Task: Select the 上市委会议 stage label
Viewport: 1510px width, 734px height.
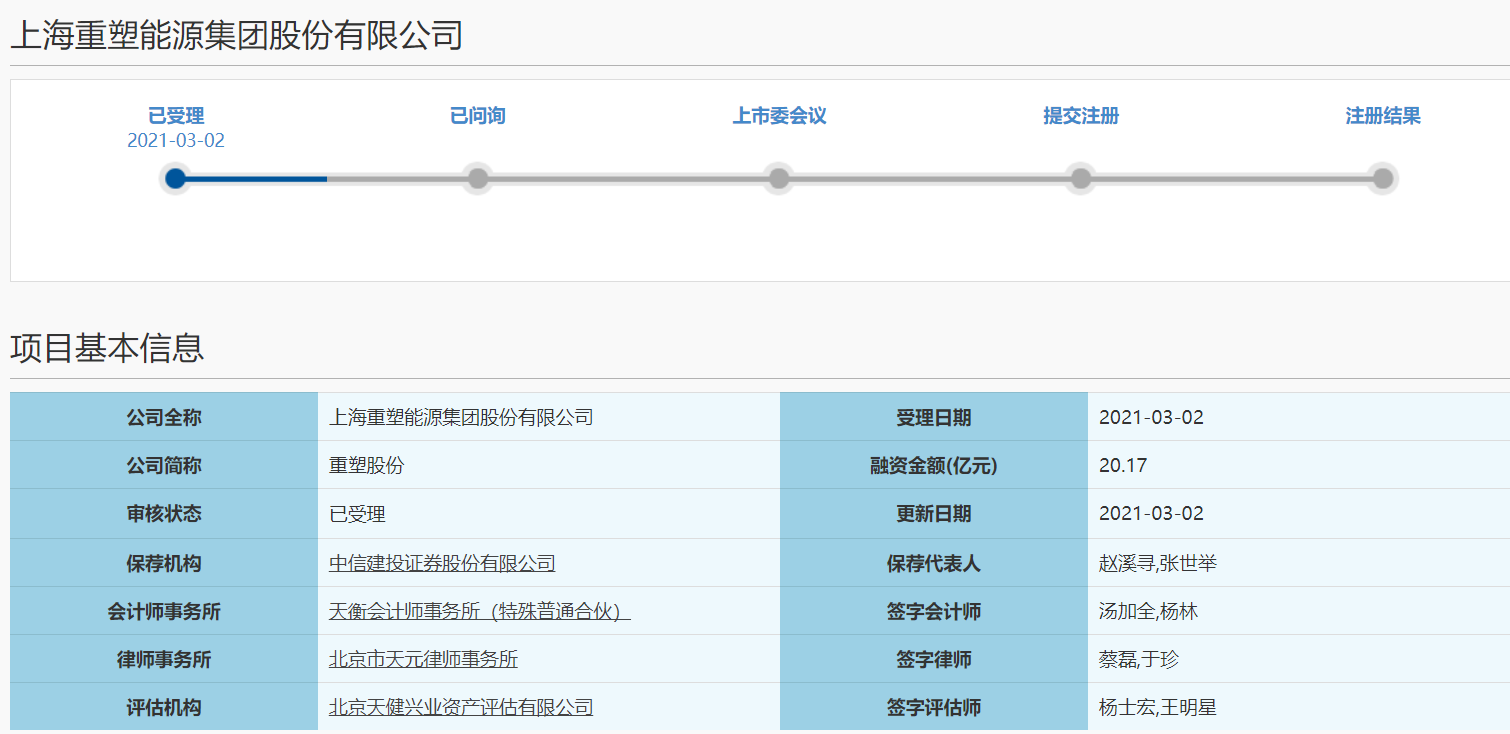Action: point(780,116)
